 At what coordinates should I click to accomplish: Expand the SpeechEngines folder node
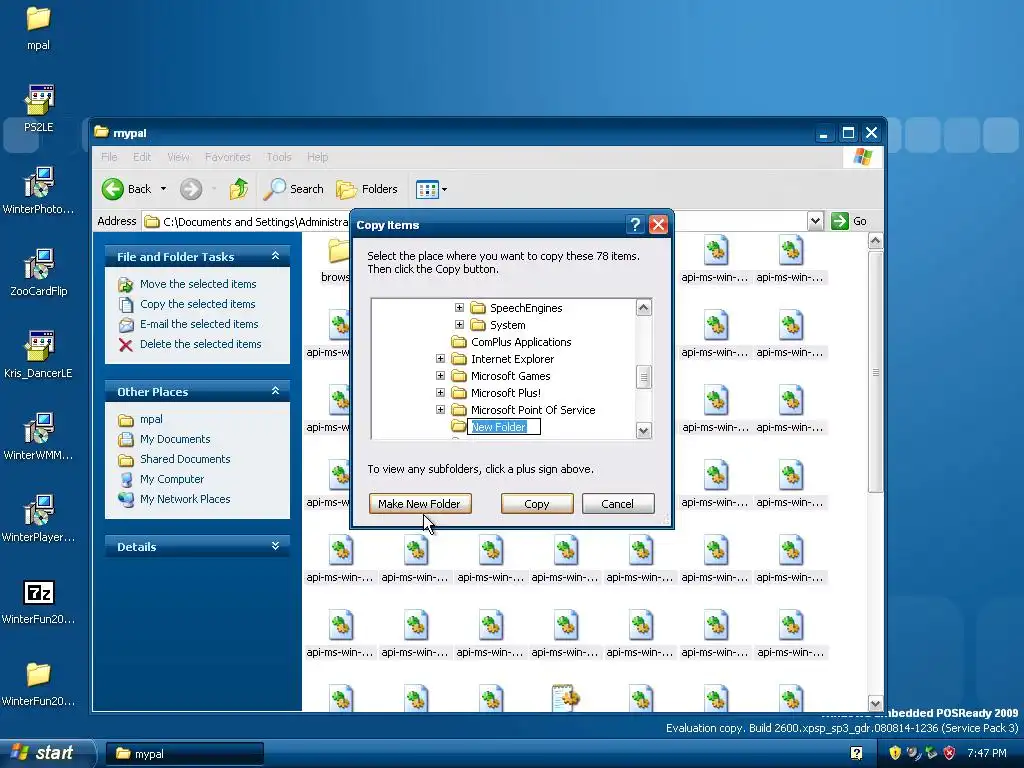point(459,308)
